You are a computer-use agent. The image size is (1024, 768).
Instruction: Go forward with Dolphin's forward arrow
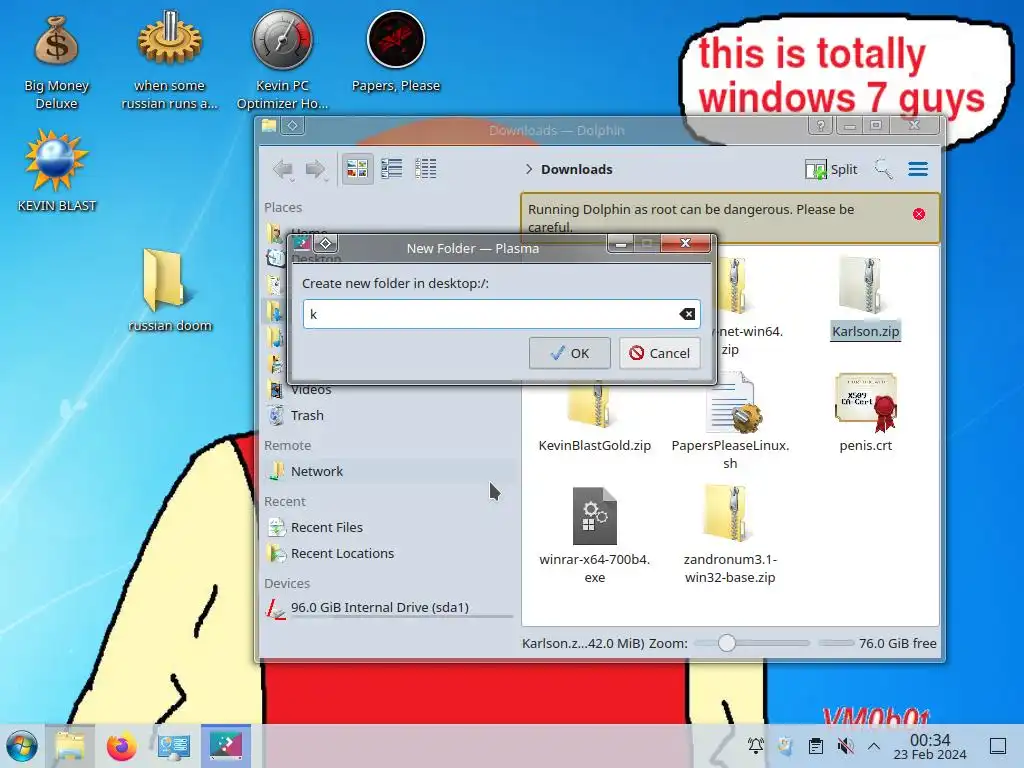click(x=316, y=169)
